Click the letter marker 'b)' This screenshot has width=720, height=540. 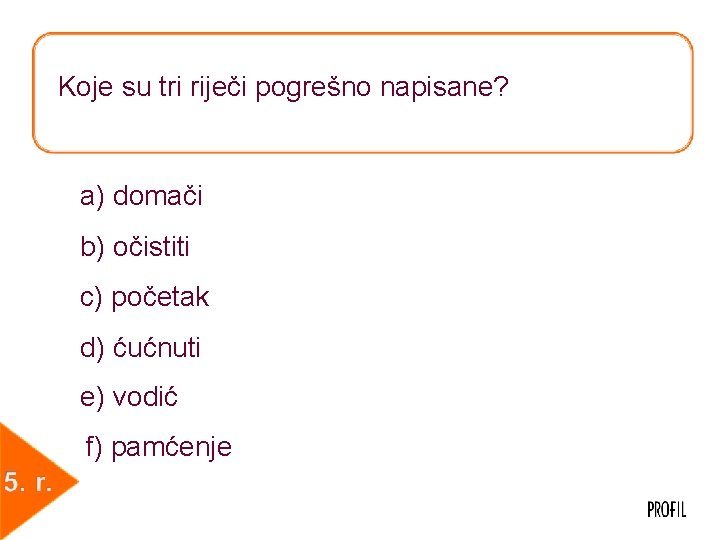pyautogui.click(x=92, y=246)
